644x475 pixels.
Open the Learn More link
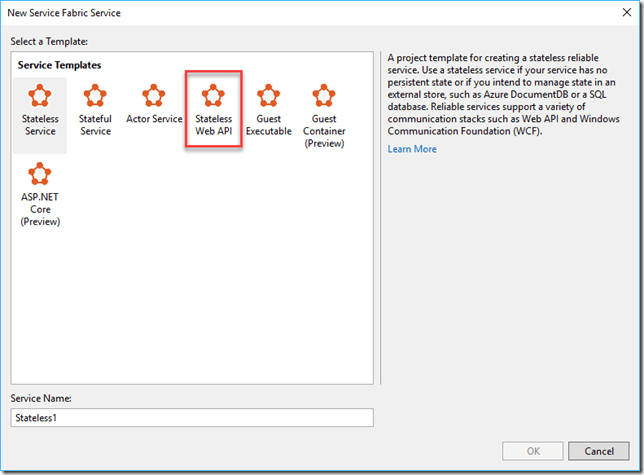412,149
